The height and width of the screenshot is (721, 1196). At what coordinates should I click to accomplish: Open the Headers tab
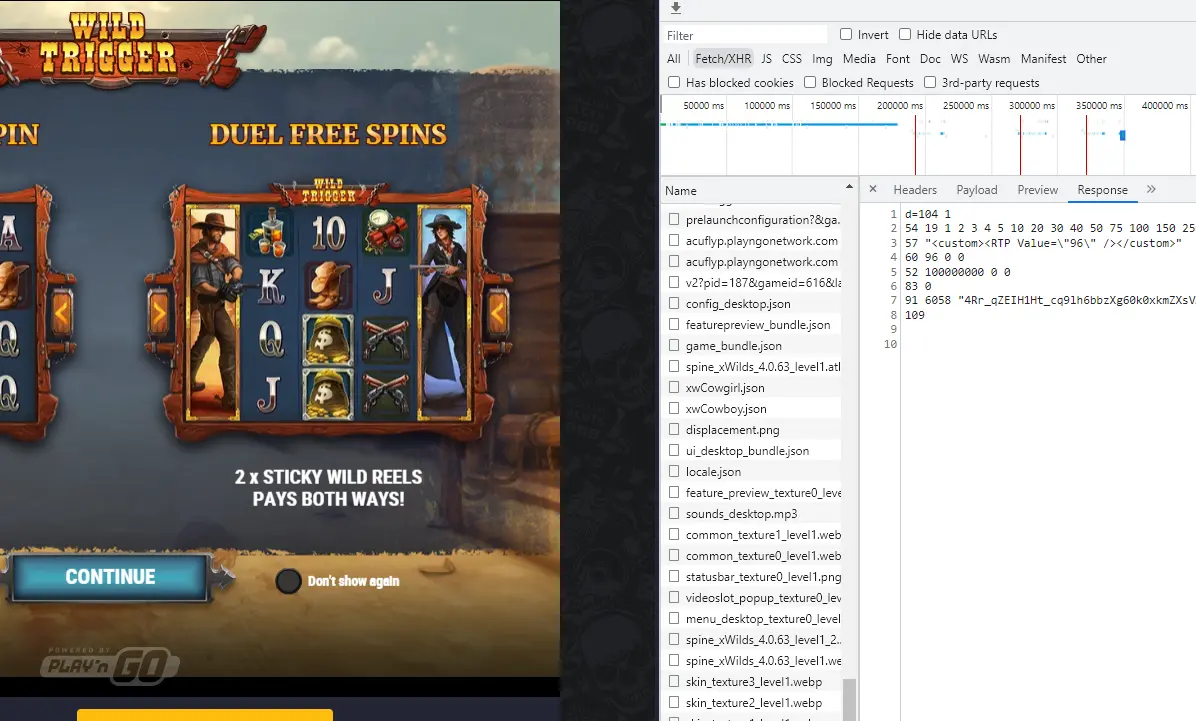click(x=915, y=190)
